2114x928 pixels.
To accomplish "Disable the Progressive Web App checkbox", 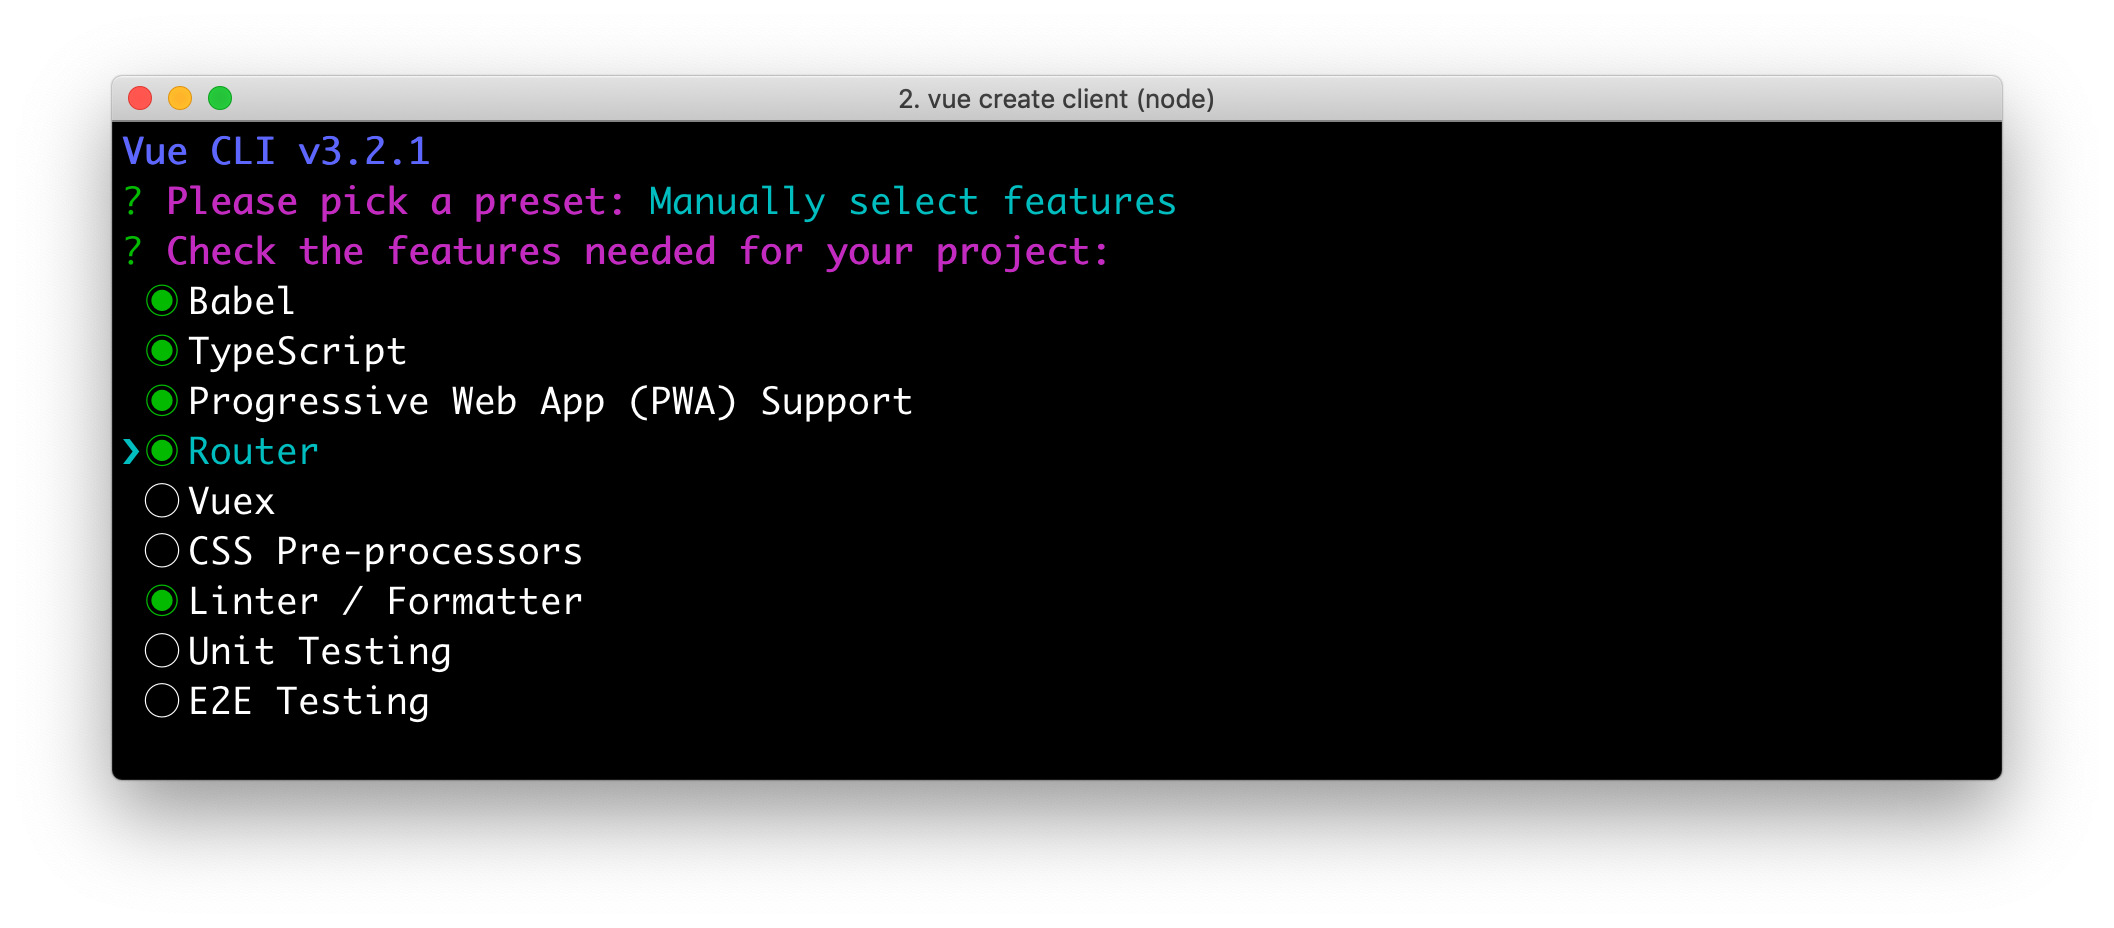I will pyautogui.click(x=162, y=401).
